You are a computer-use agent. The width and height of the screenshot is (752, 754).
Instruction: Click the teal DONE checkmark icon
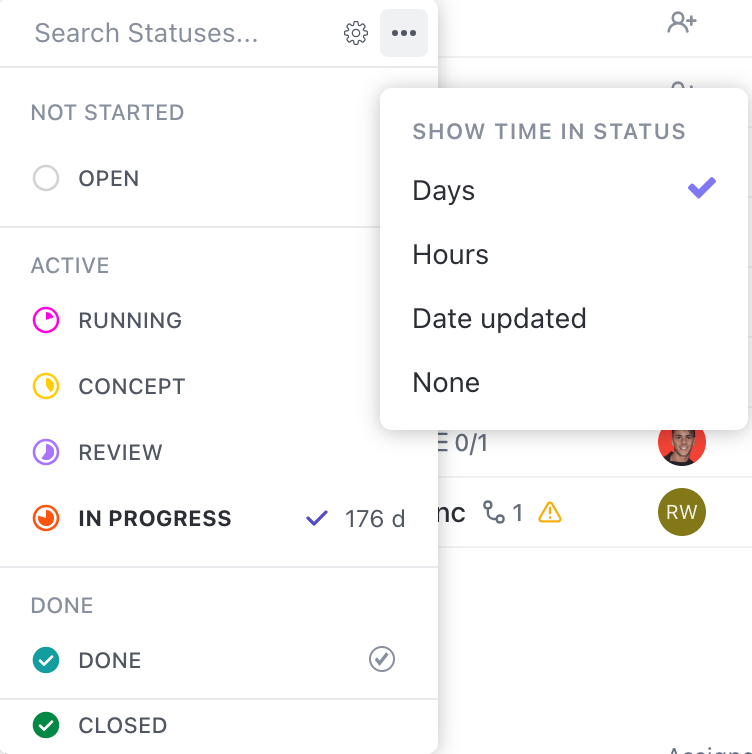tap(46, 660)
